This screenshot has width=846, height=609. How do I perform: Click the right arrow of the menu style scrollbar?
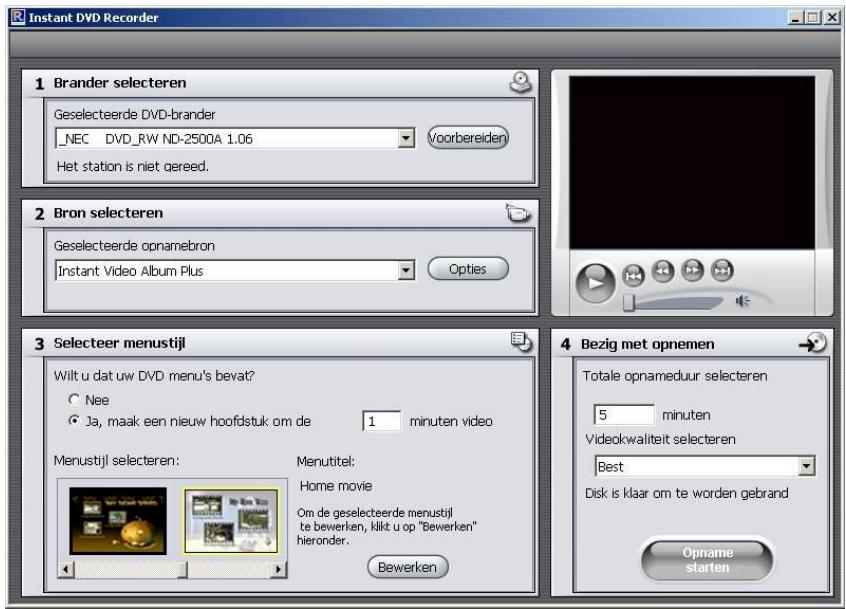278,569
